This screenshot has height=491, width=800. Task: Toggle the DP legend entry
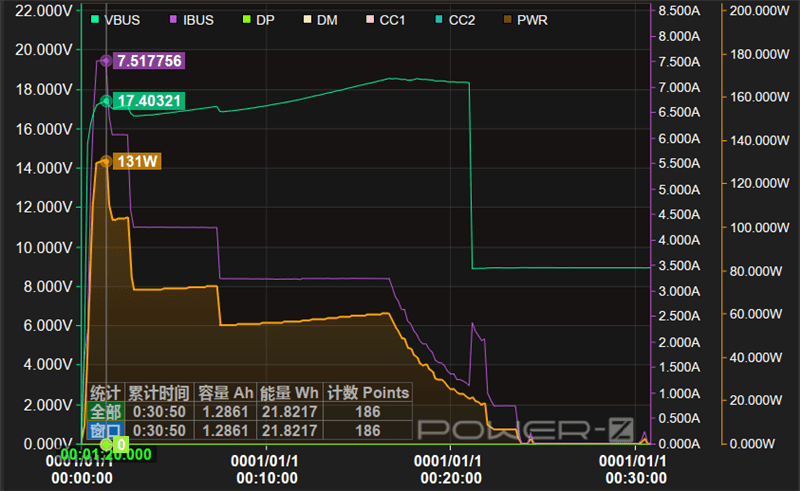[259, 20]
